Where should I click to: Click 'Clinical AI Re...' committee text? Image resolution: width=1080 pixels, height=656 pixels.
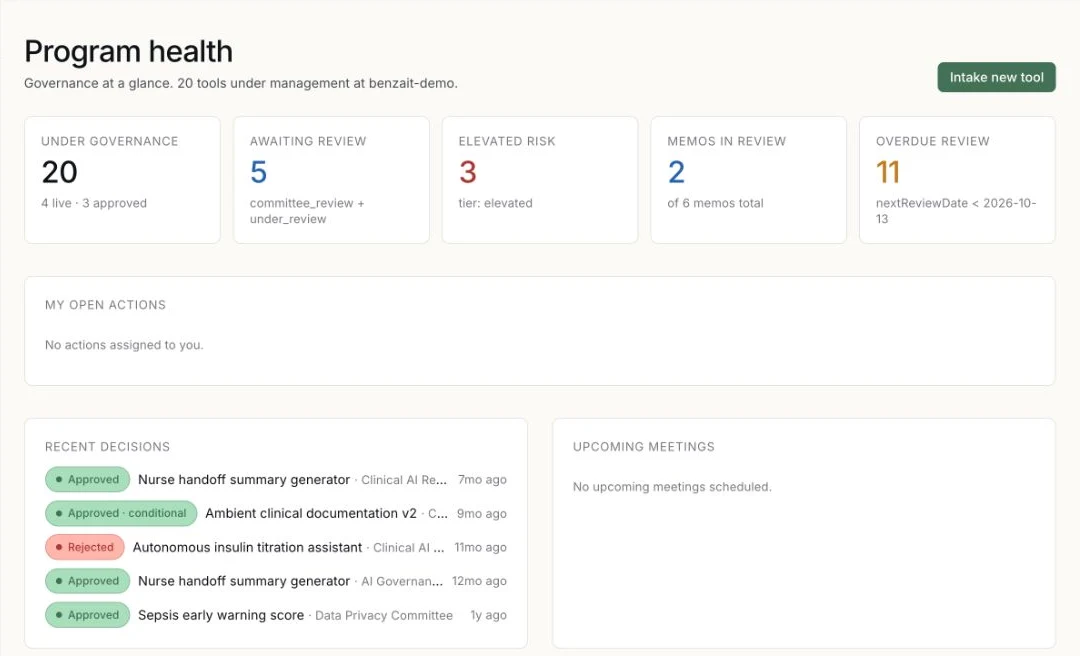[x=404, y=480]
